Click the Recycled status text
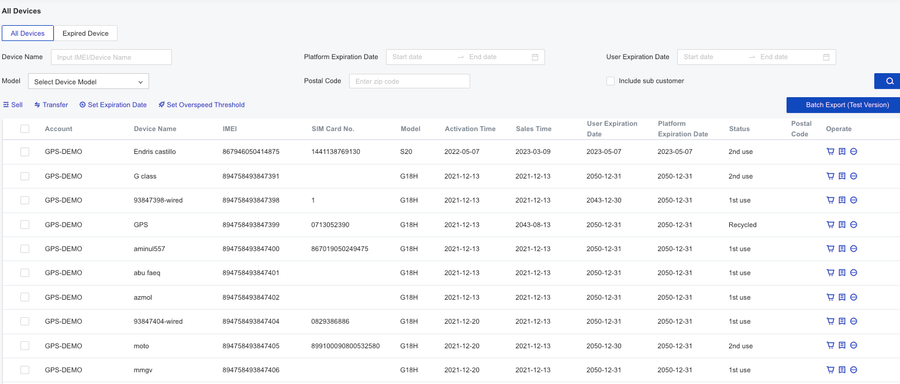This screenshot has width=900, height=384. pos(743,224)
